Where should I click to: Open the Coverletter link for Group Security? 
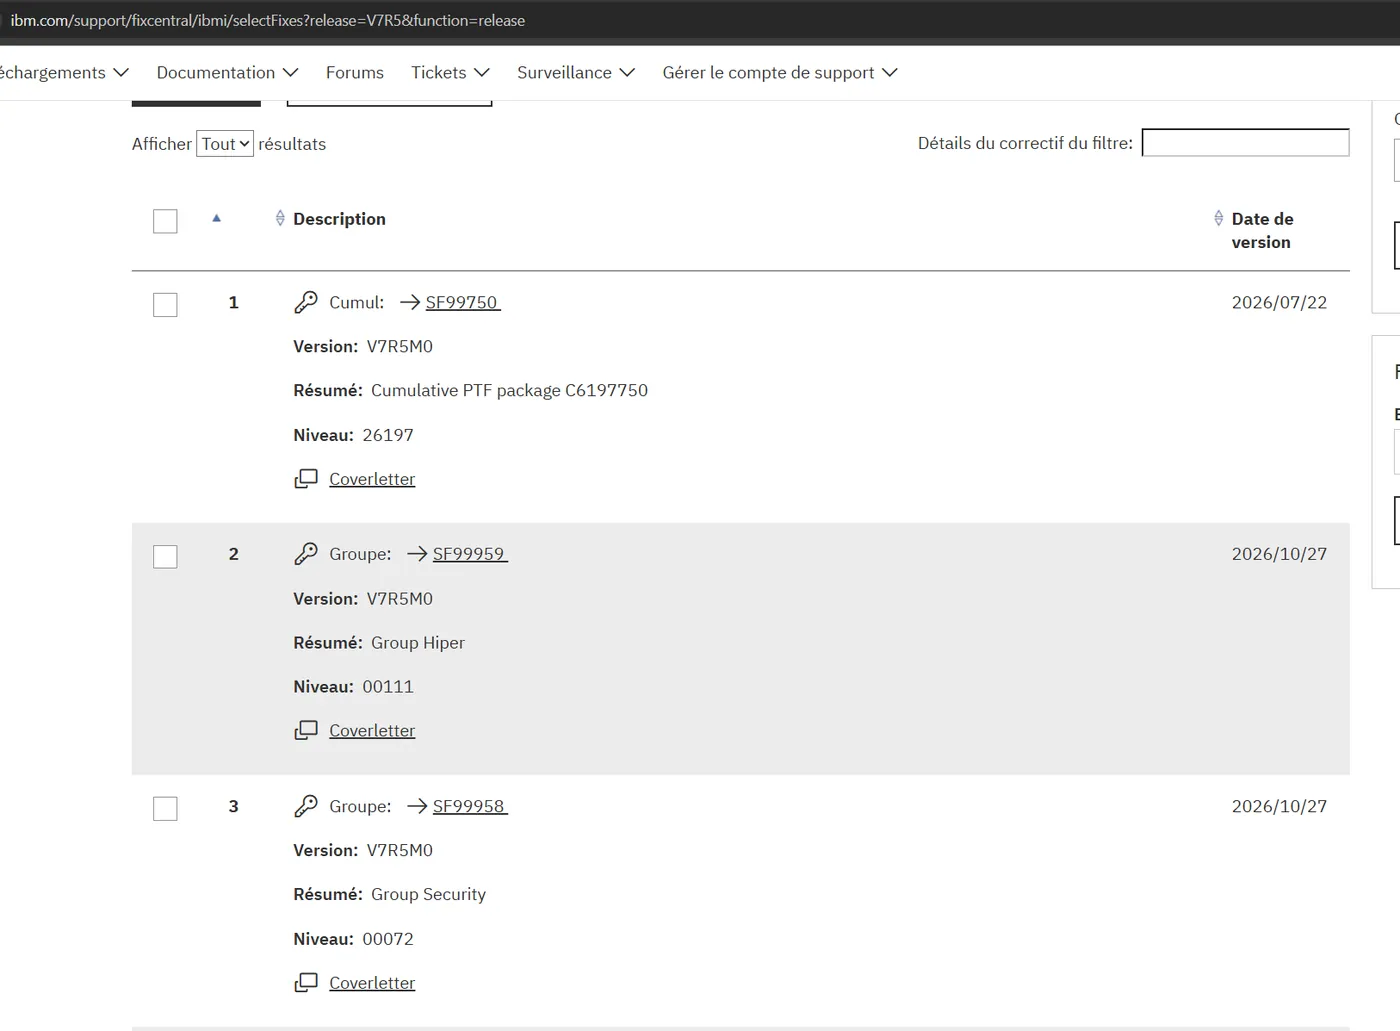pos(372,983)
